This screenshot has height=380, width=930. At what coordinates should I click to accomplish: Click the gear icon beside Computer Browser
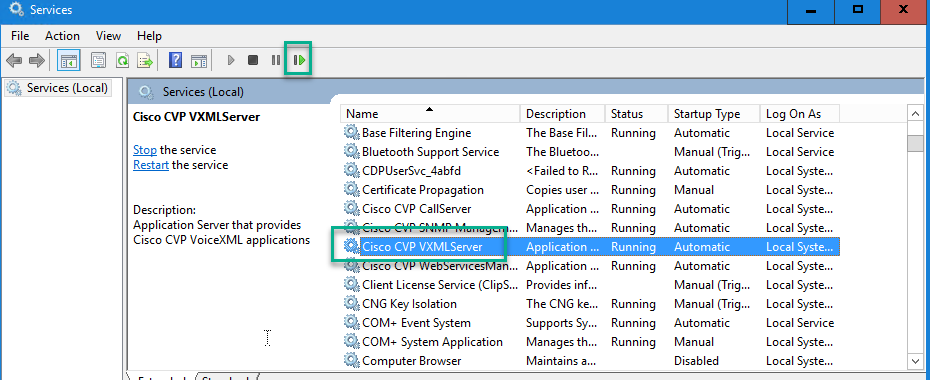click(352, 360)
